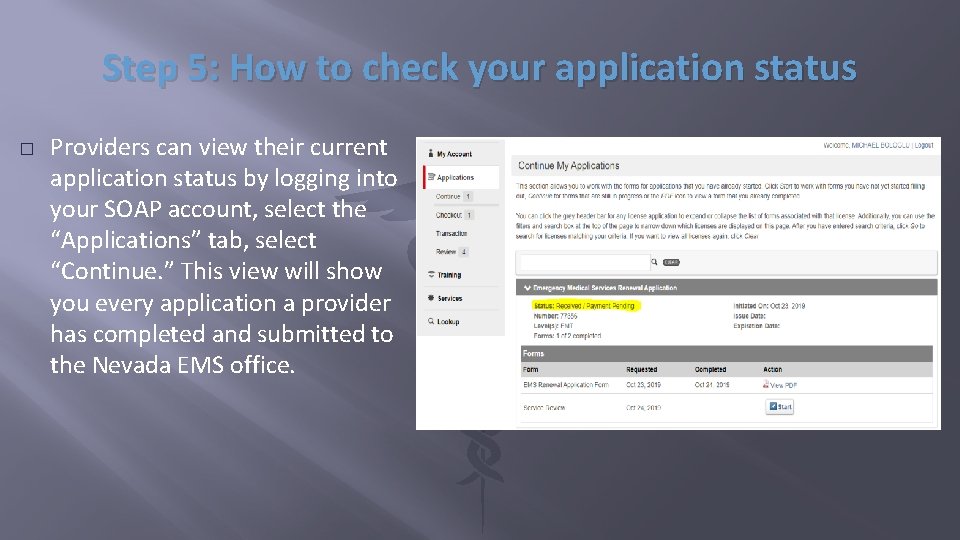Open the Training sidebar section
The height and width of the screenshot is (540, 960).
(x=449, y=275)
